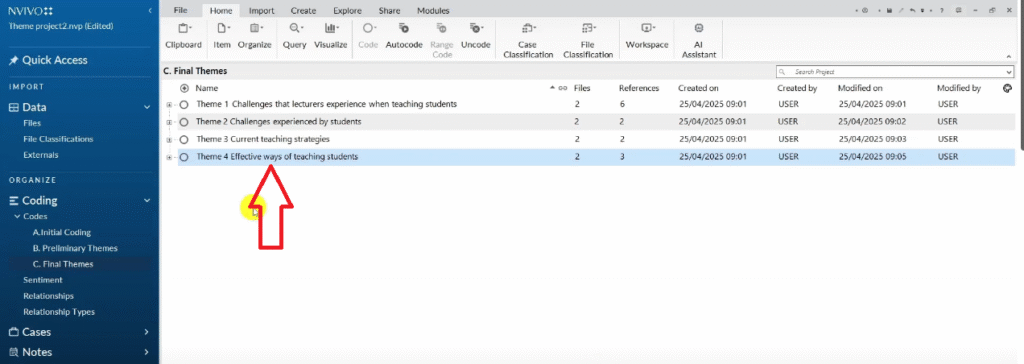Select the circle for Theme 4 Effective ways
1024x364 pixels.
[x=184, y=157]
